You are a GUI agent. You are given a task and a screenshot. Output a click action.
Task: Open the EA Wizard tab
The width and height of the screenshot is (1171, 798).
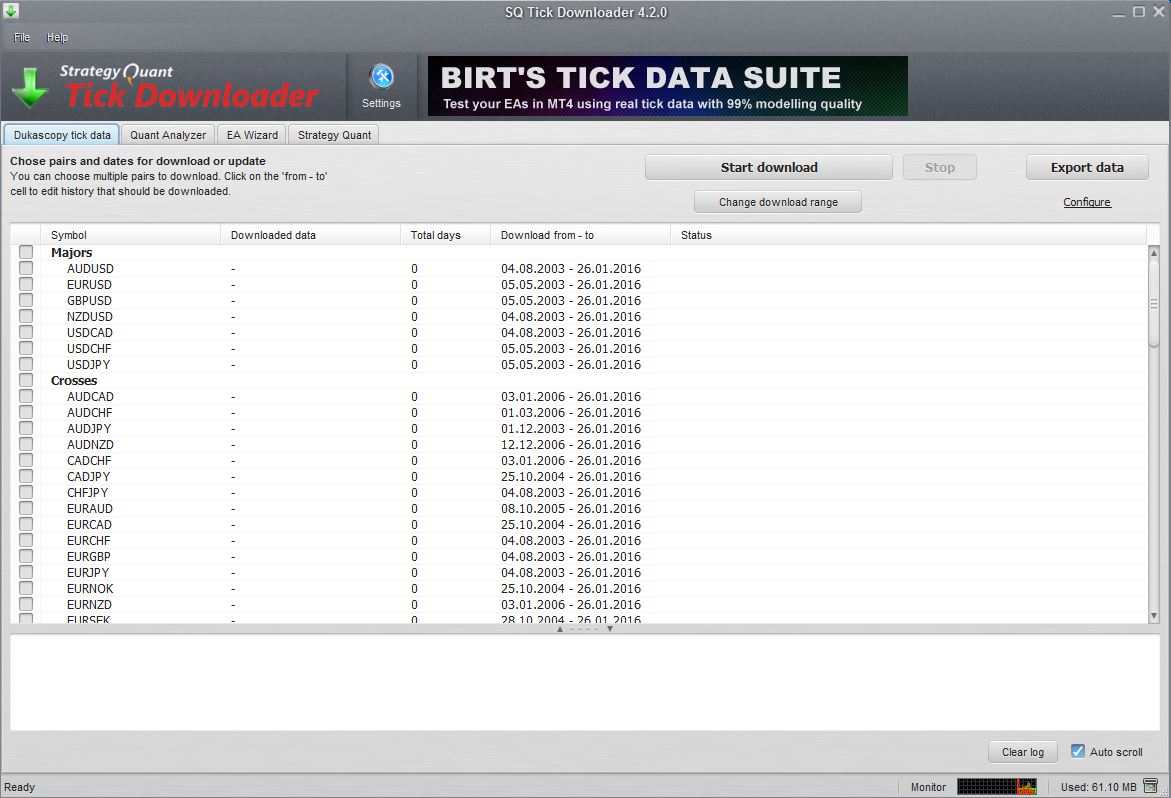[x=251, y=133]
